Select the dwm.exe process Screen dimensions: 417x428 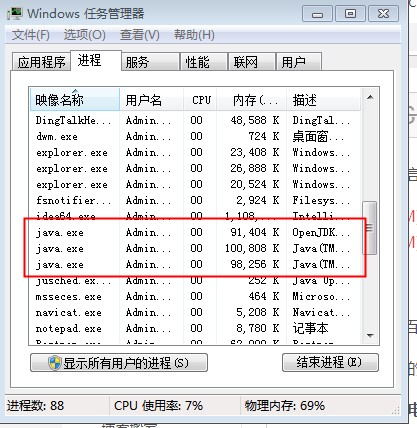tap(195, 136)
